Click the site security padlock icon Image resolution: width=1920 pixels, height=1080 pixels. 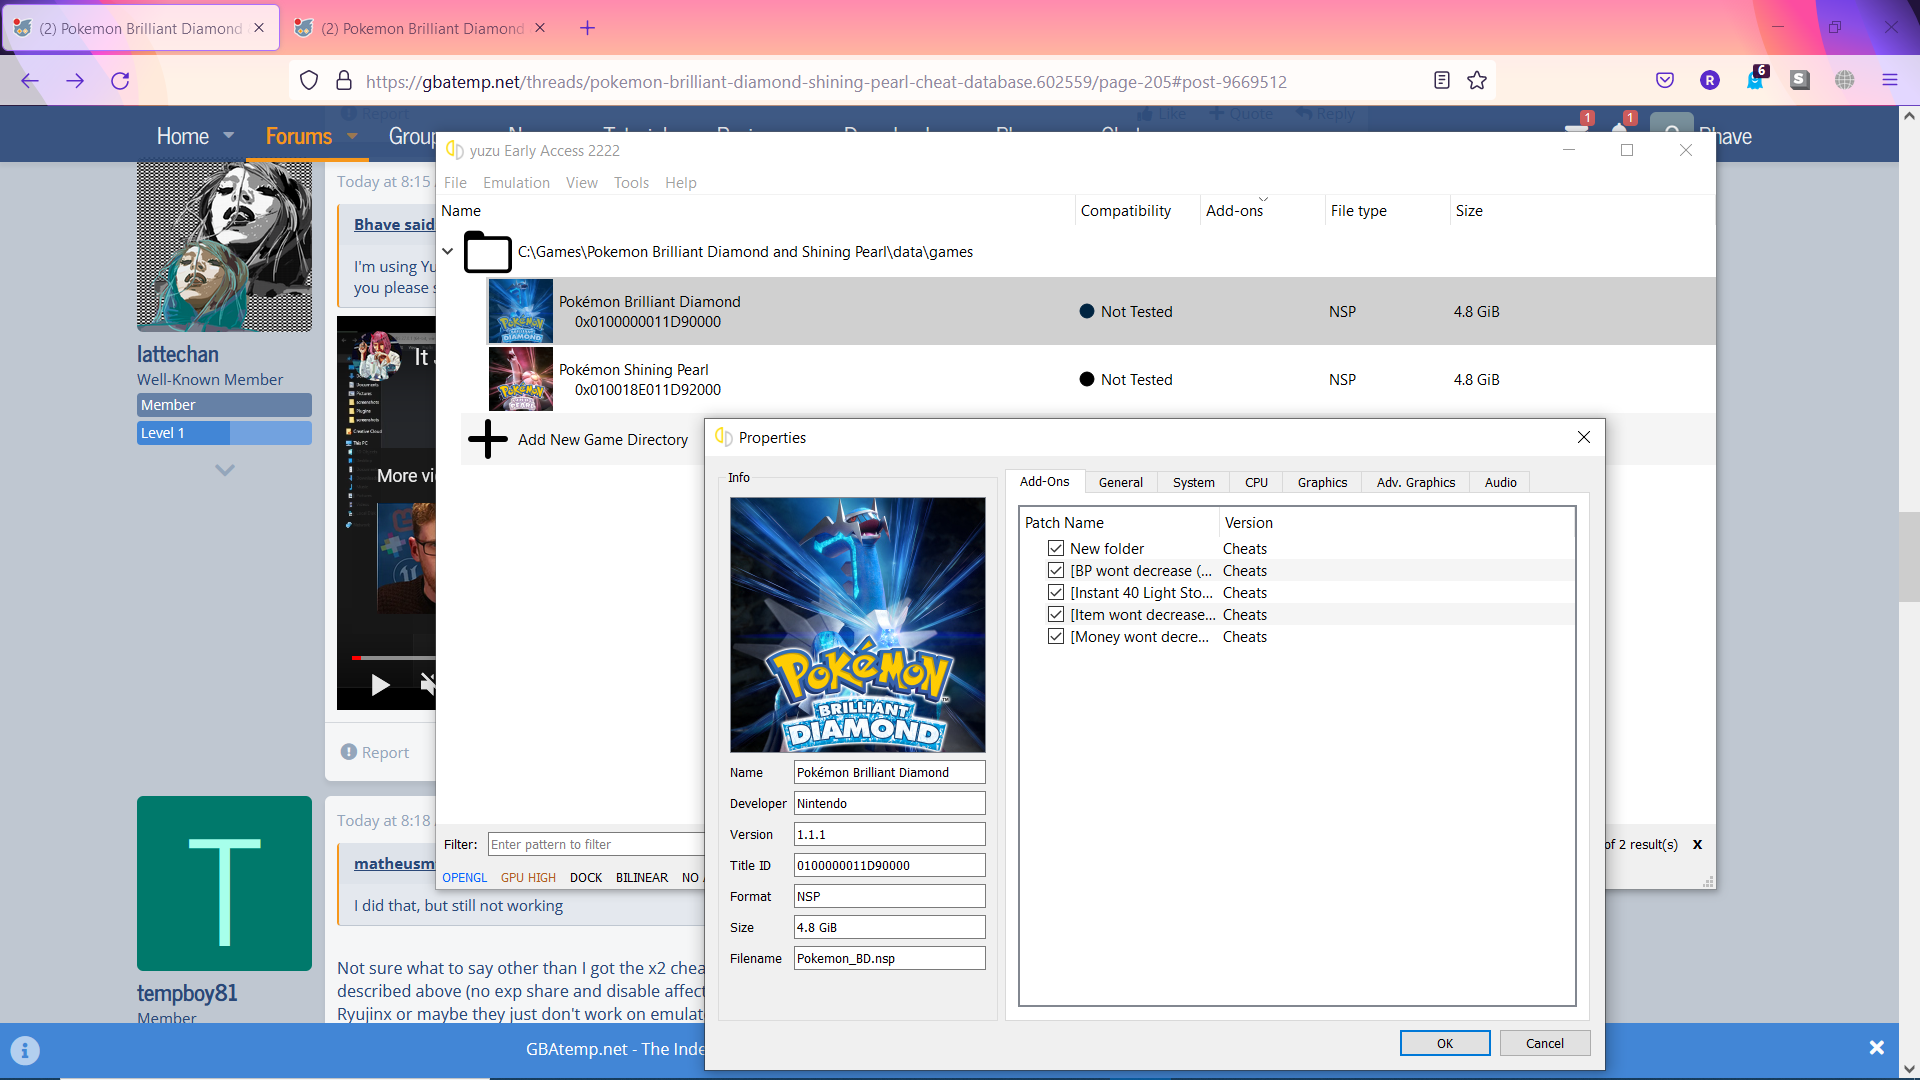(x=344, y=81)
